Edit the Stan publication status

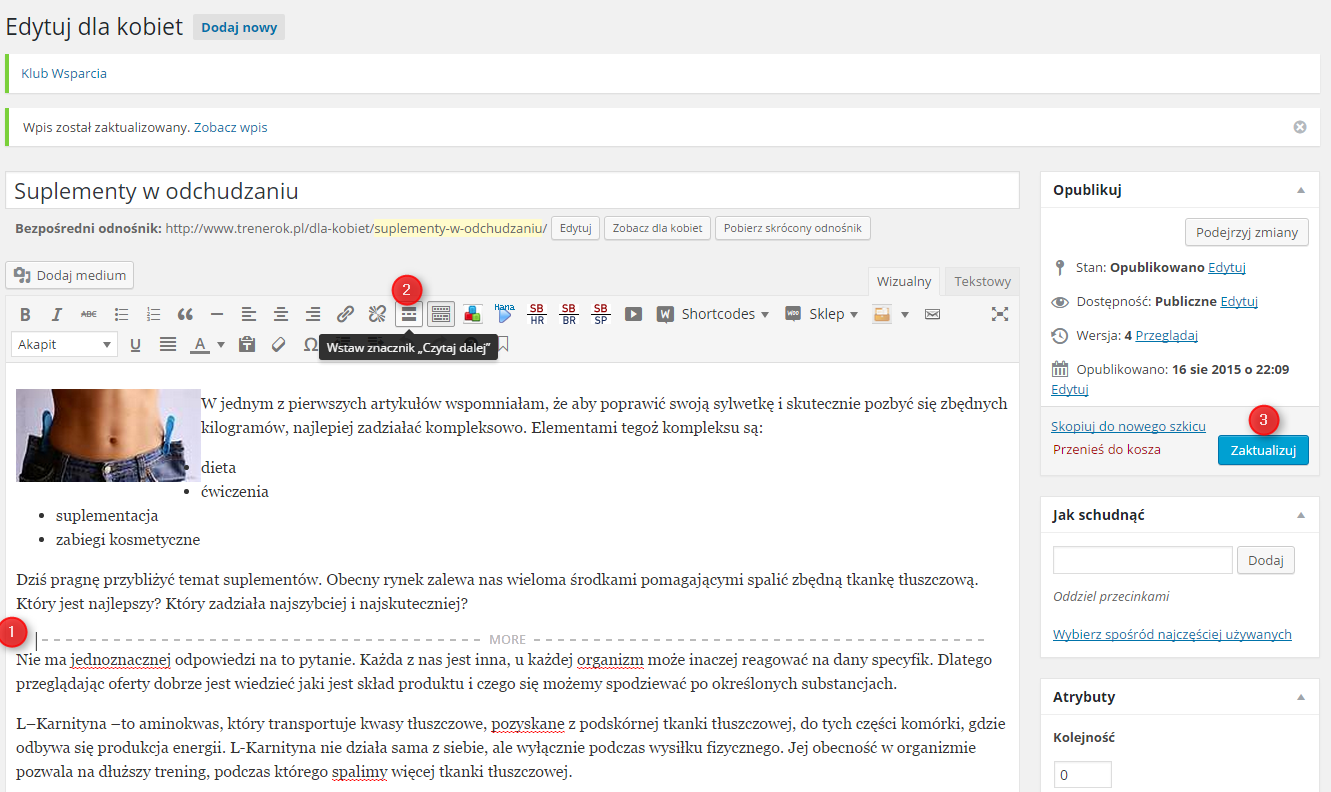tap(1227, 267)
